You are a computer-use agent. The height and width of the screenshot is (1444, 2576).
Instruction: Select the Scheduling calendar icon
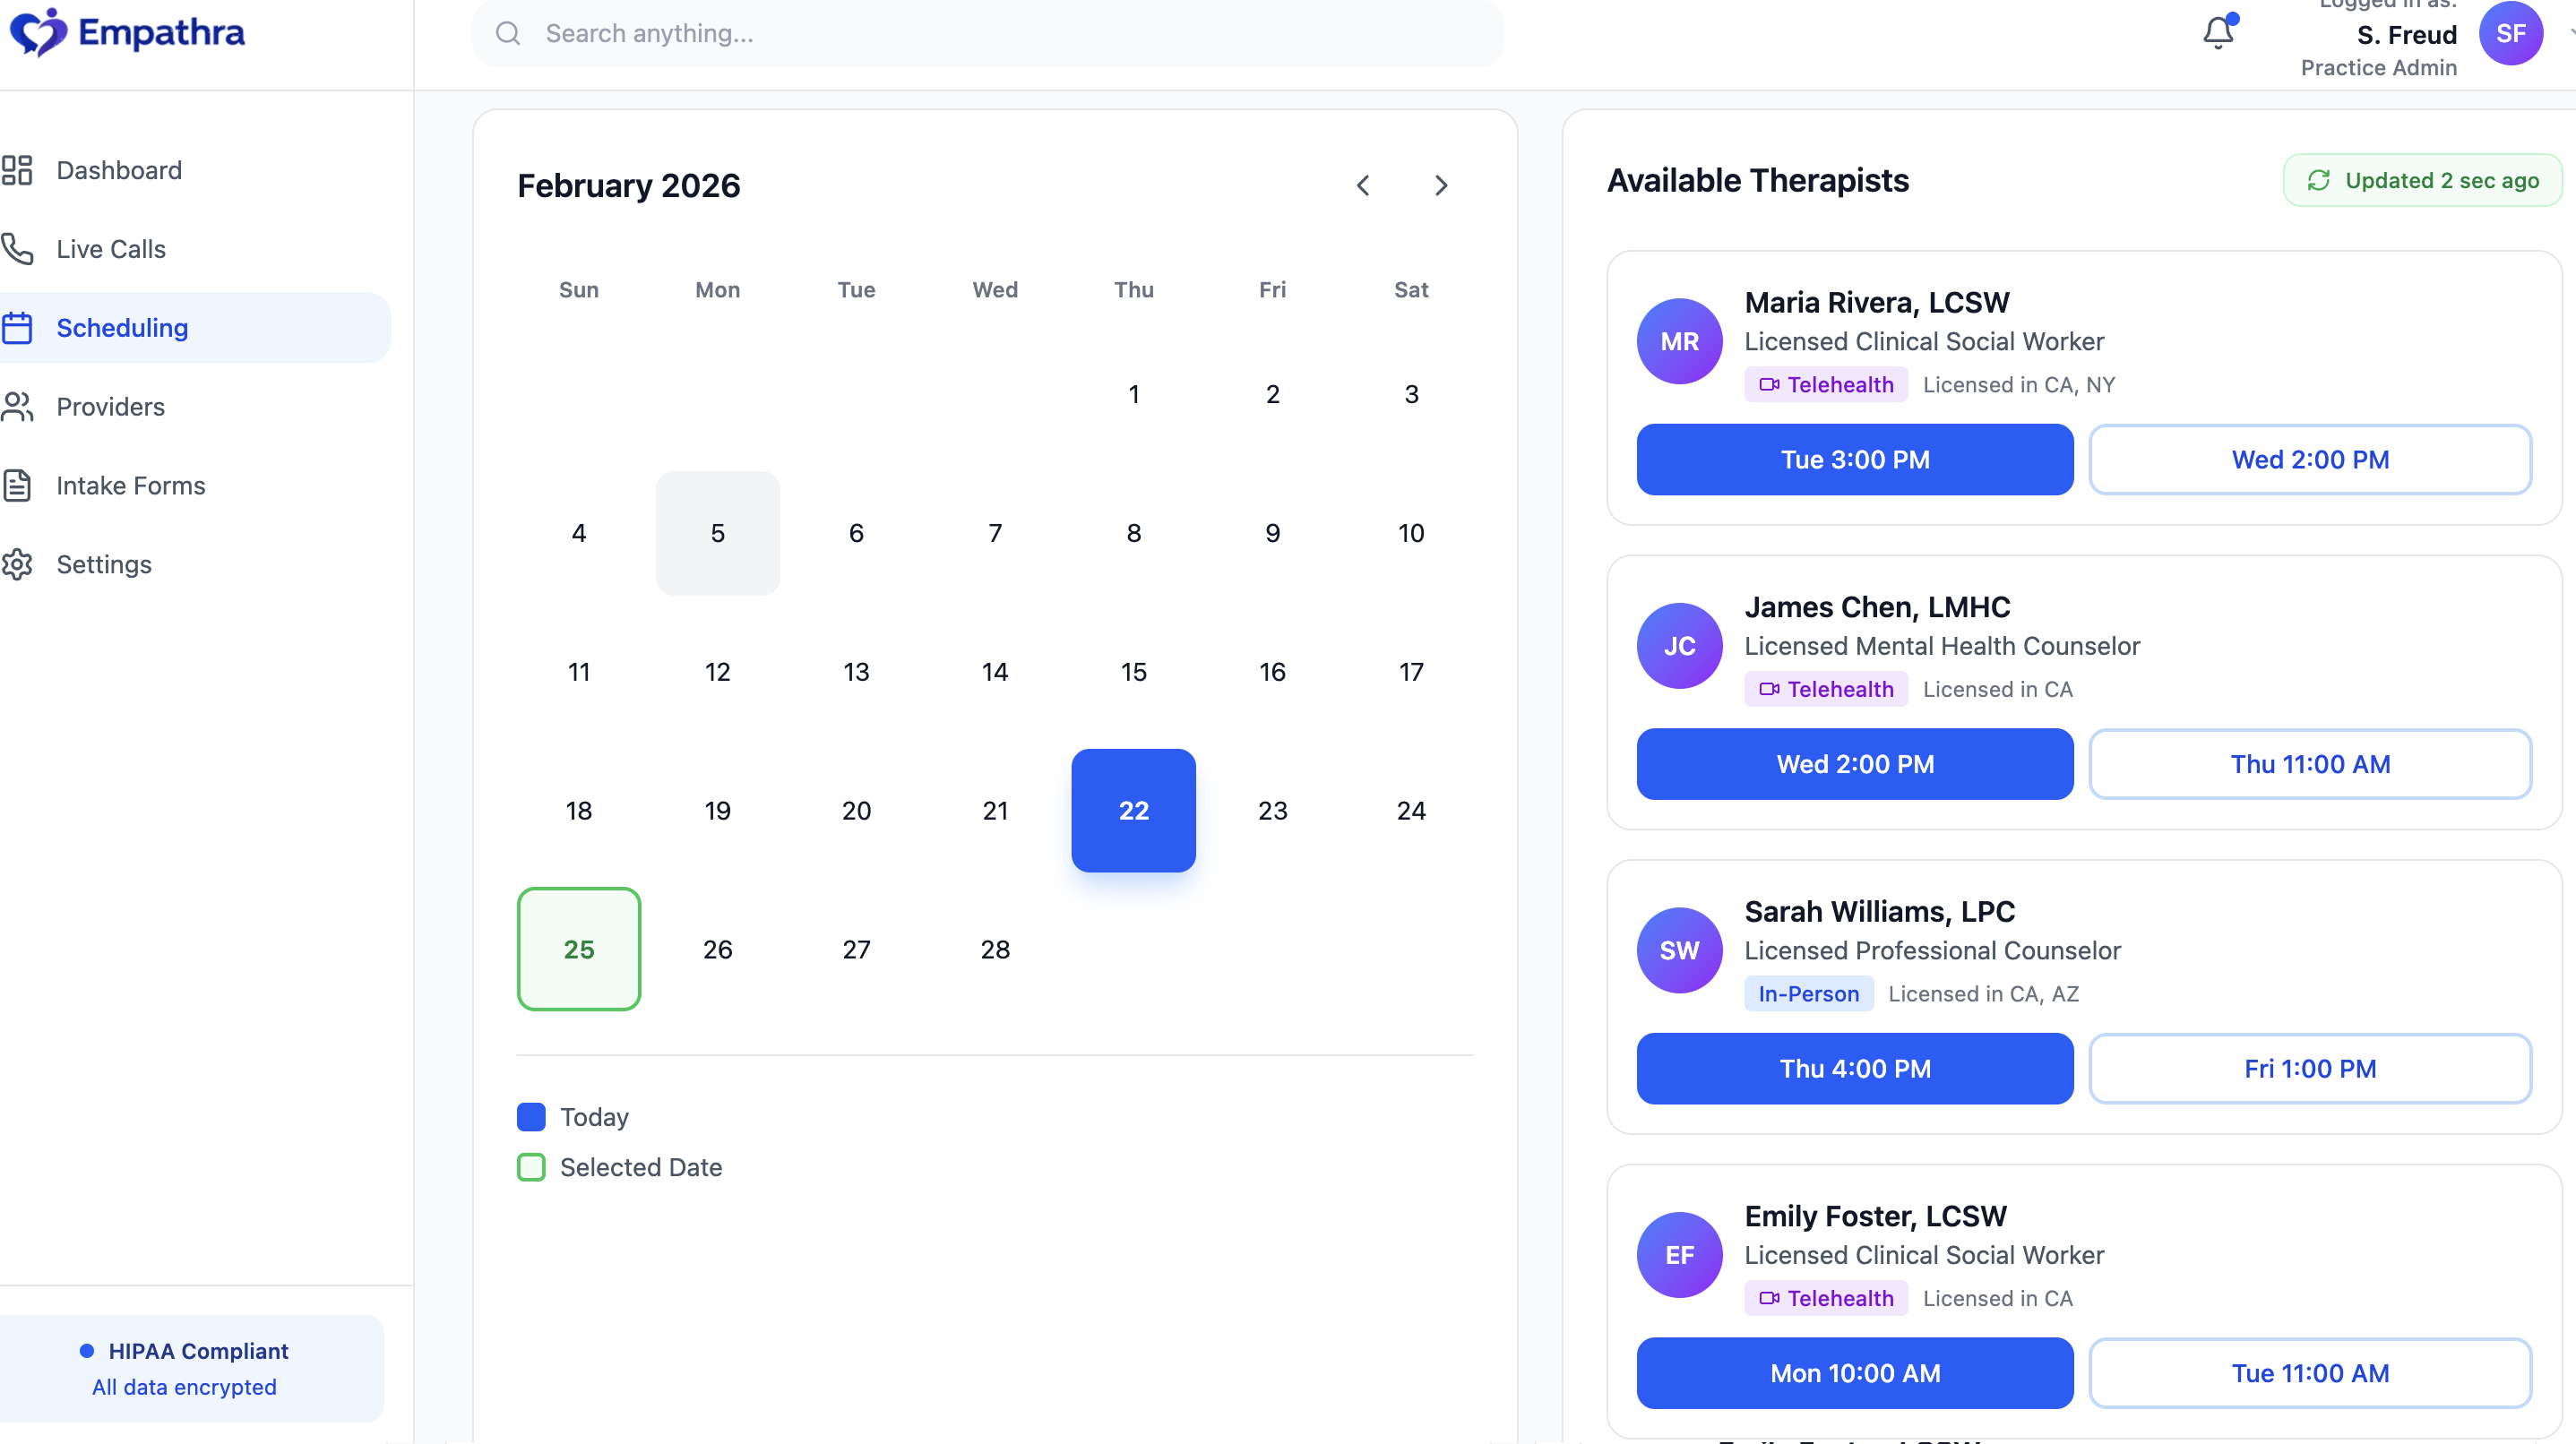pyautogui.click(x=17, y=327)
